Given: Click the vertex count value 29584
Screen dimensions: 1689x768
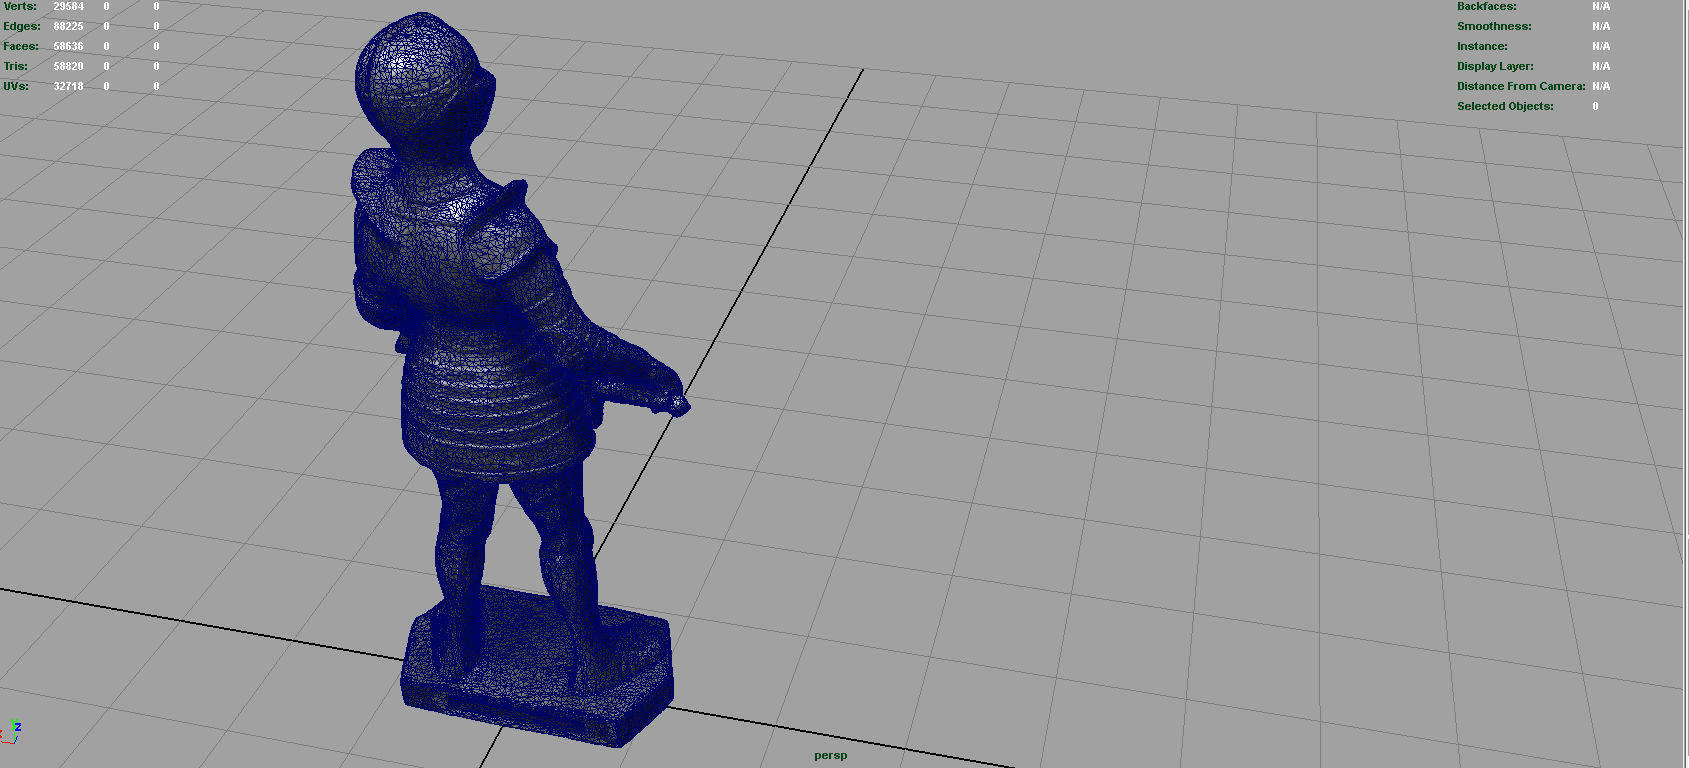Looking at the screenshot, I should (x=68, y=6).
